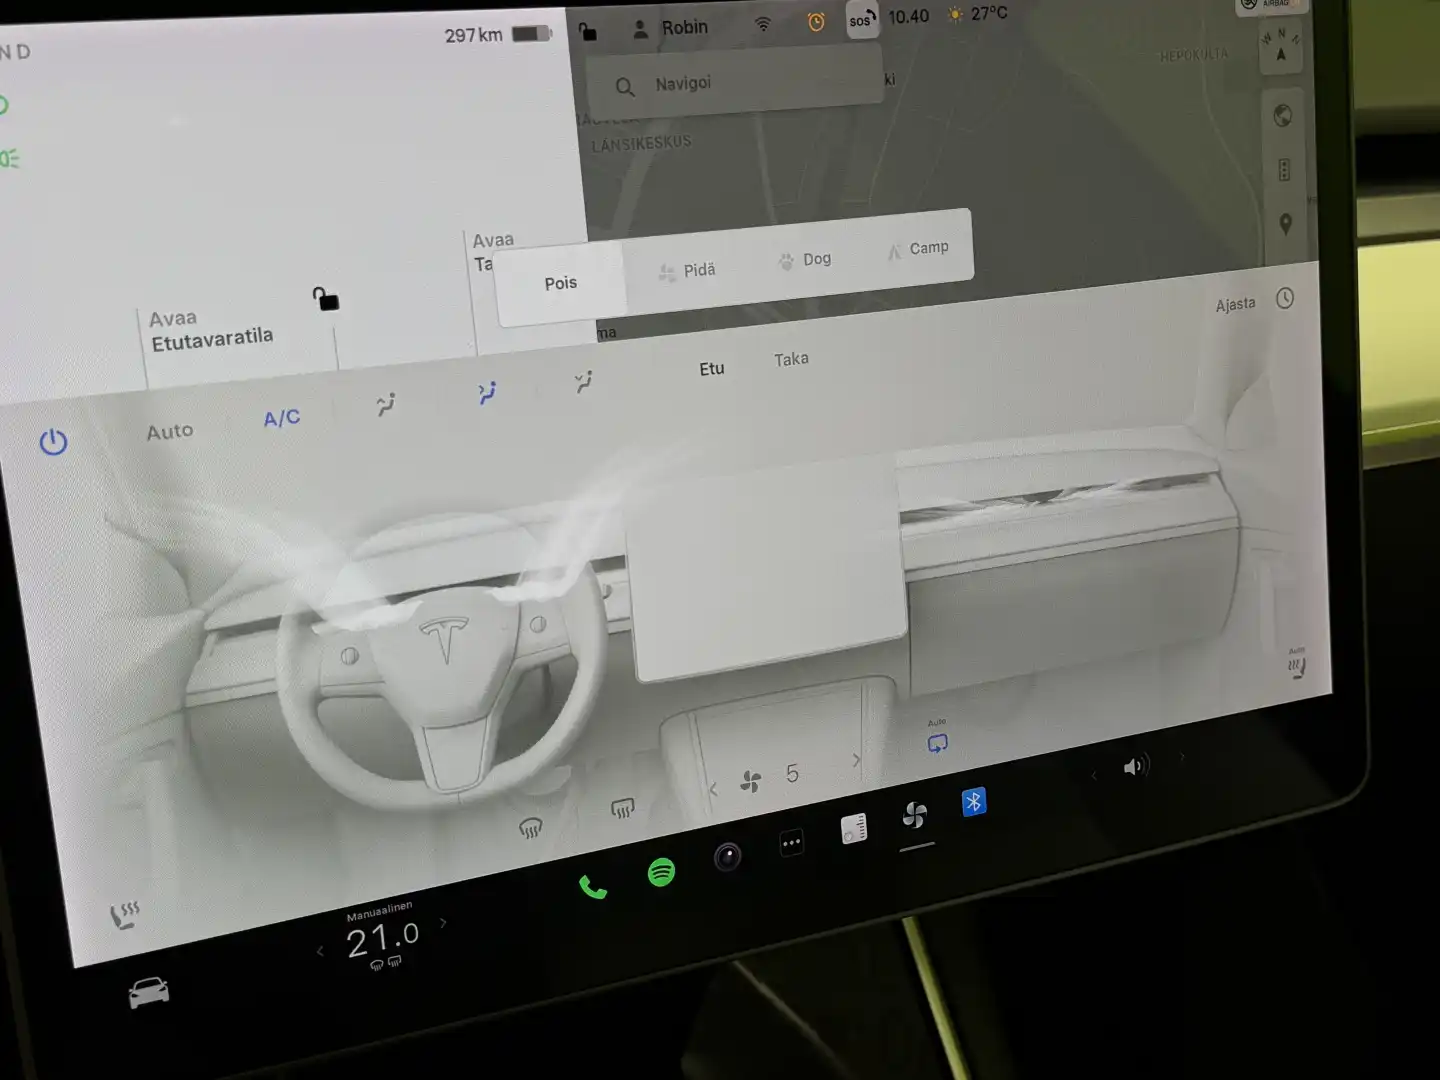Turn volume down with left chevron
The image size is (1440, 1080).
point(1094,775)
